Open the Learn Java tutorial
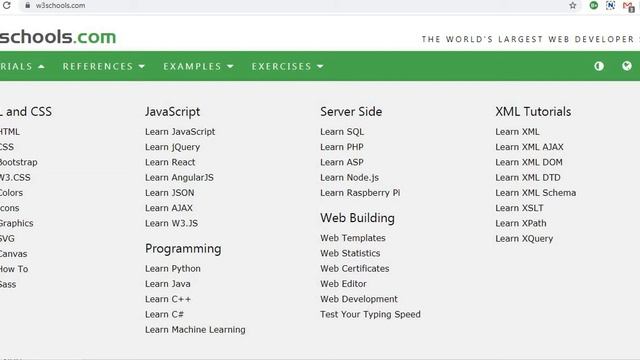The height and width of the screenshot is (360, 640). coord(167,284)
